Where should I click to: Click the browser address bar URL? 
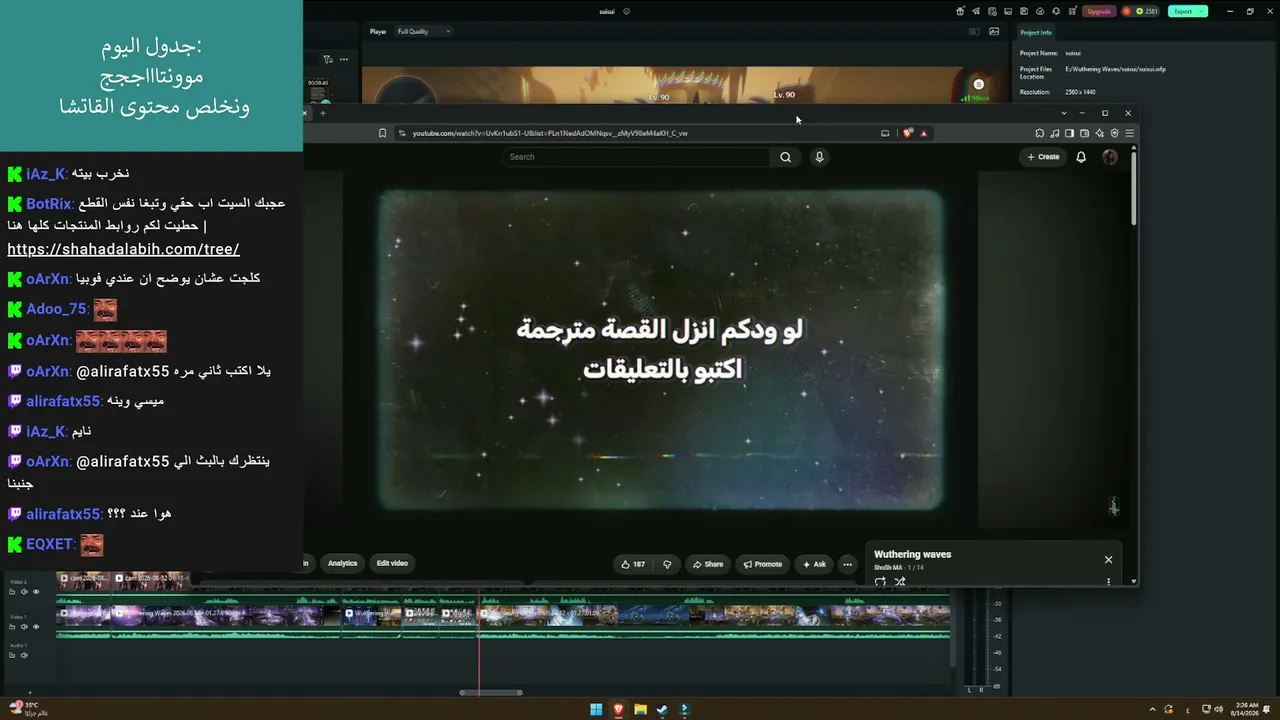[550, 133]
